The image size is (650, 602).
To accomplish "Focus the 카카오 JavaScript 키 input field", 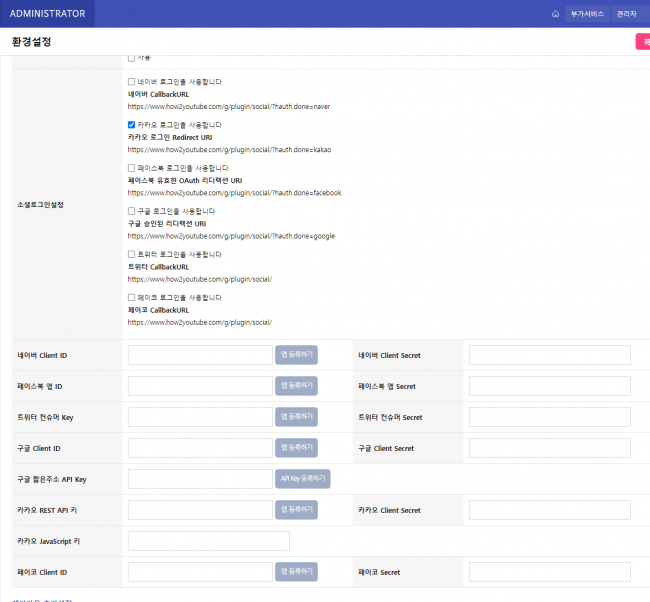I will tap(209, 541).
